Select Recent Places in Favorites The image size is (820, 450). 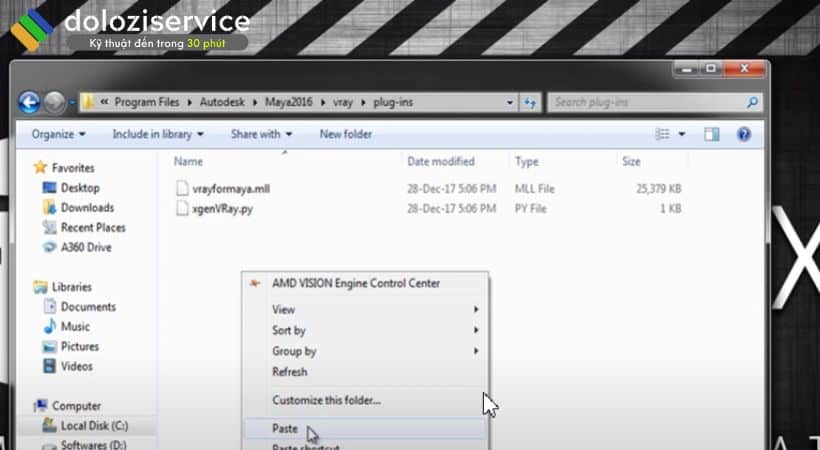[x=93, y=228]
